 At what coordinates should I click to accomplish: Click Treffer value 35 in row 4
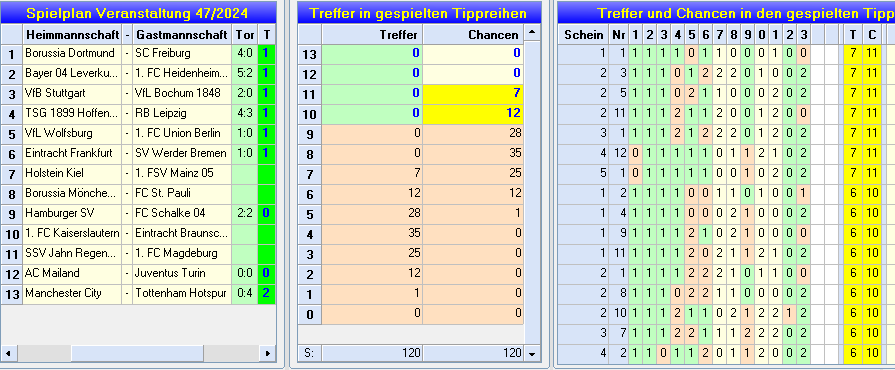tap(372, 234)
